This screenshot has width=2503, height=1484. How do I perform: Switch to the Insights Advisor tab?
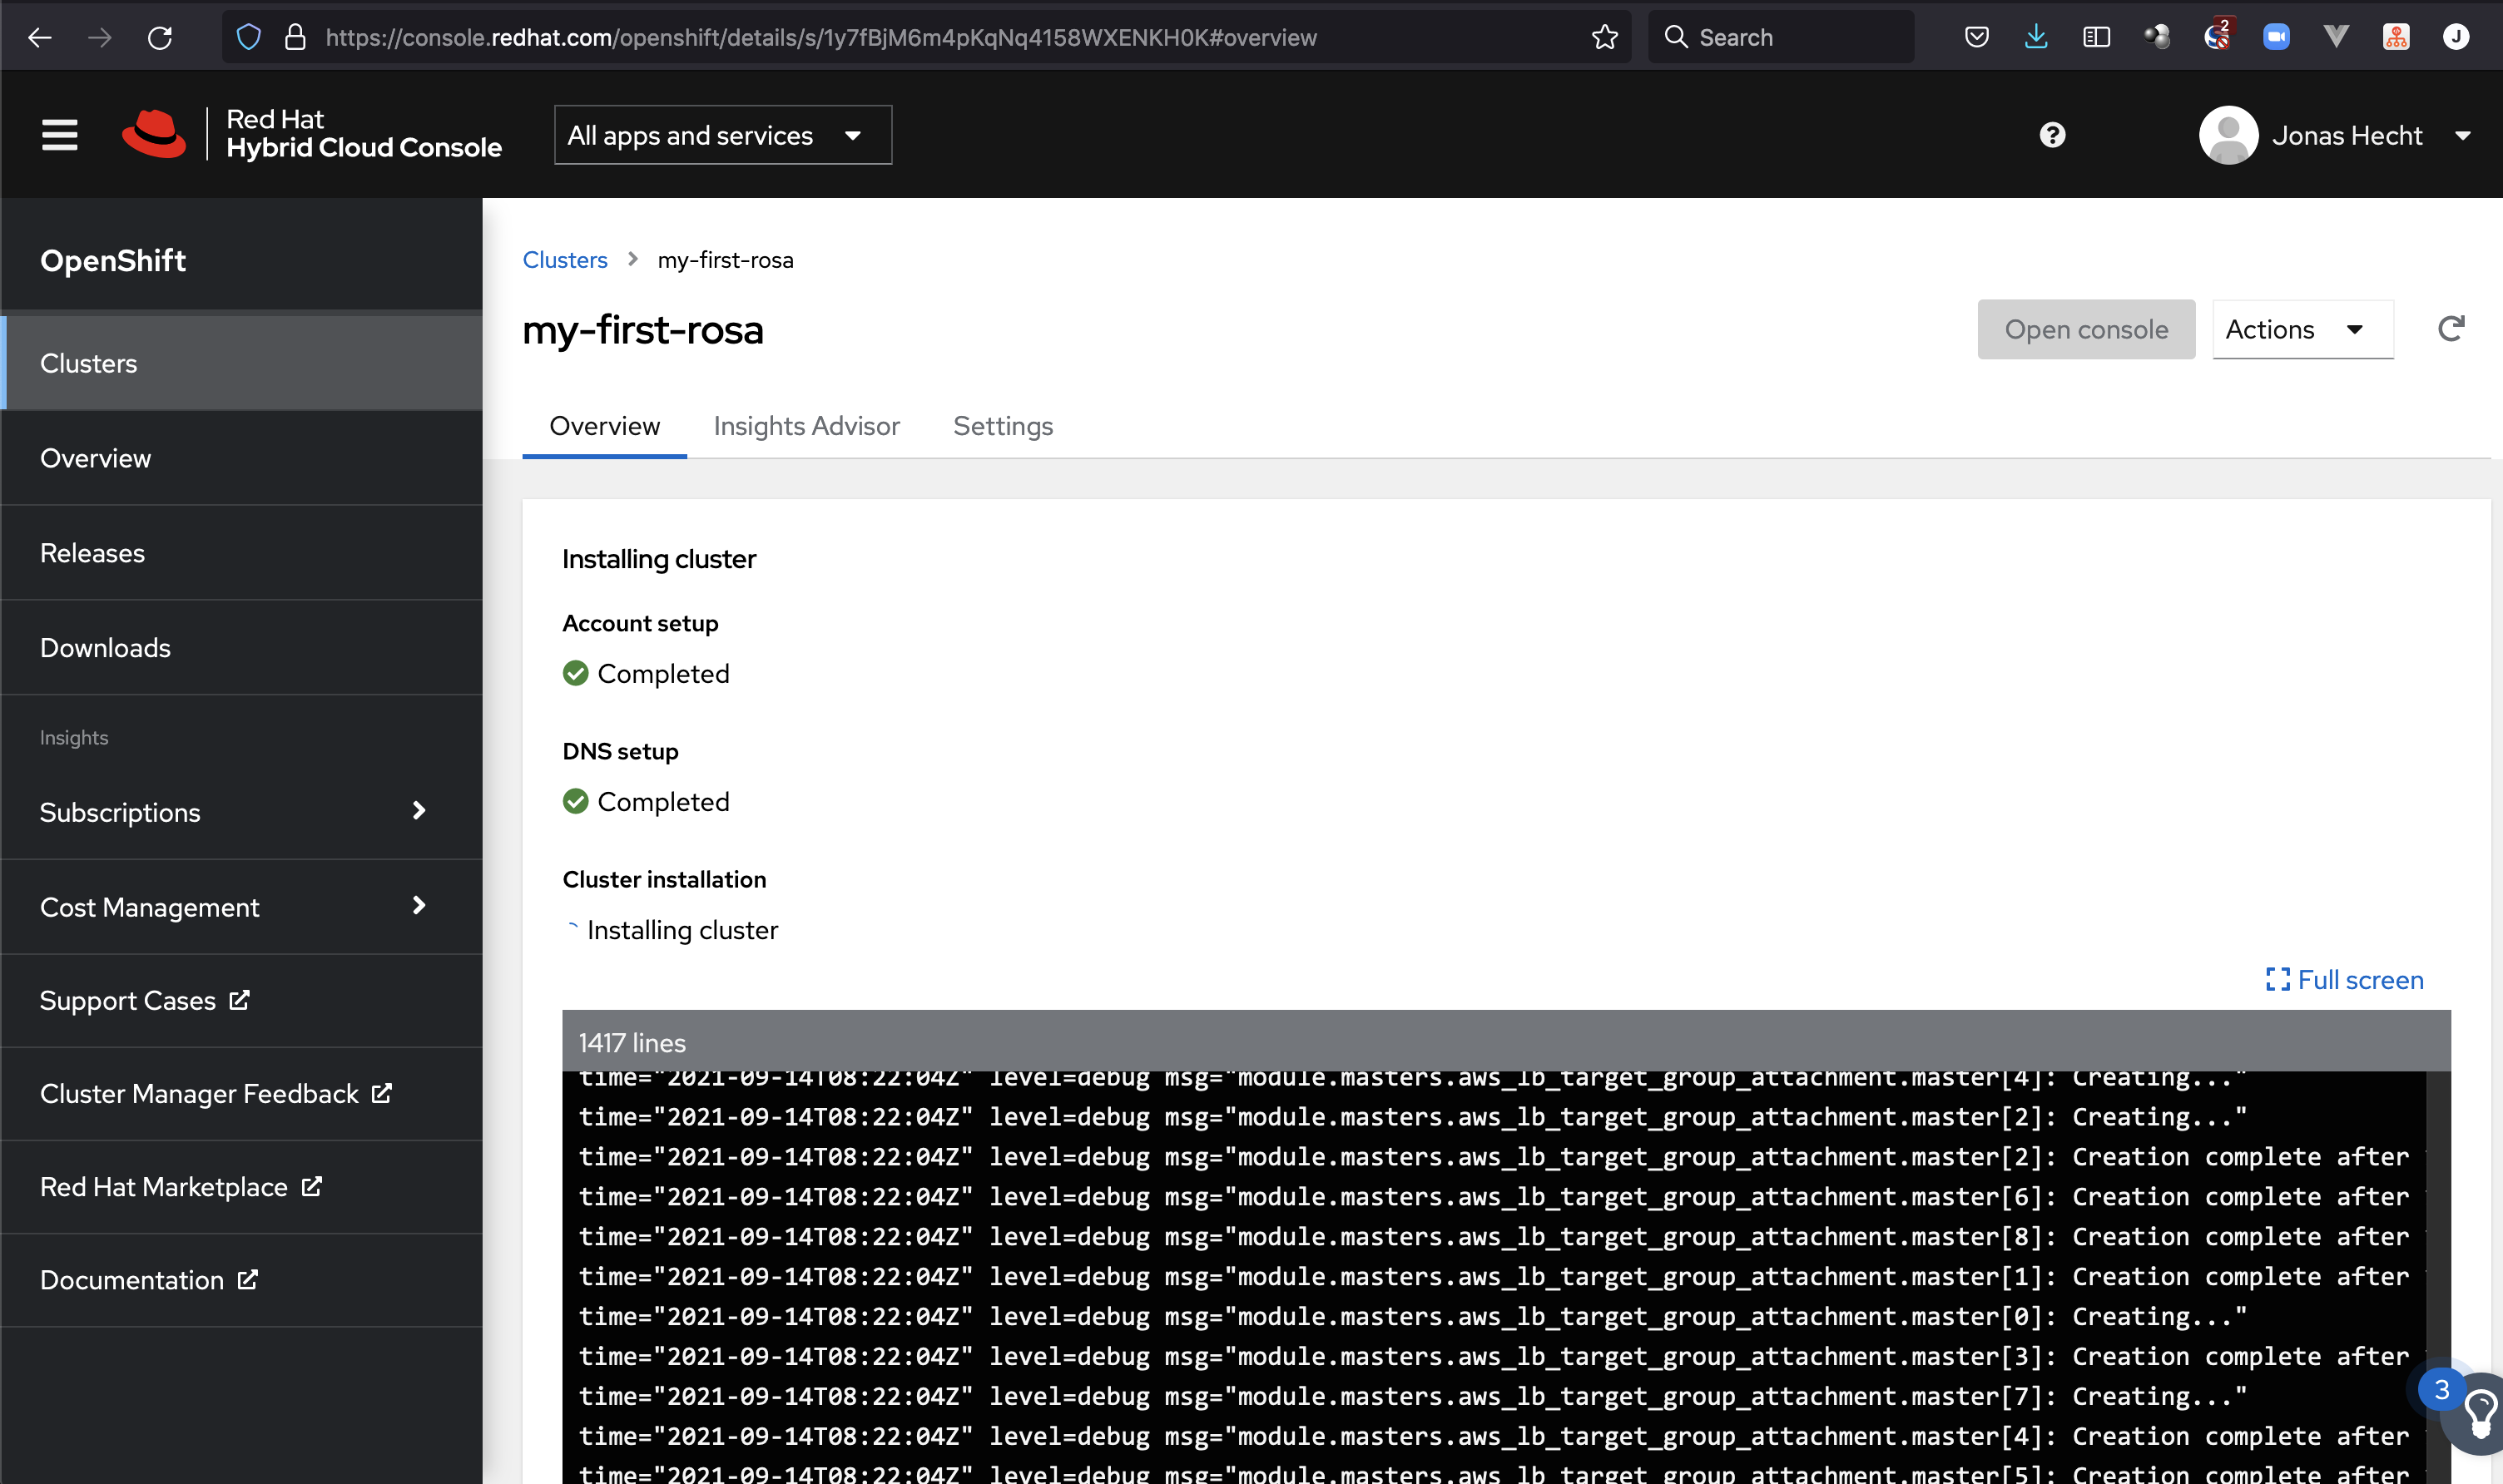pyautogui.click(x=806, y=426)
